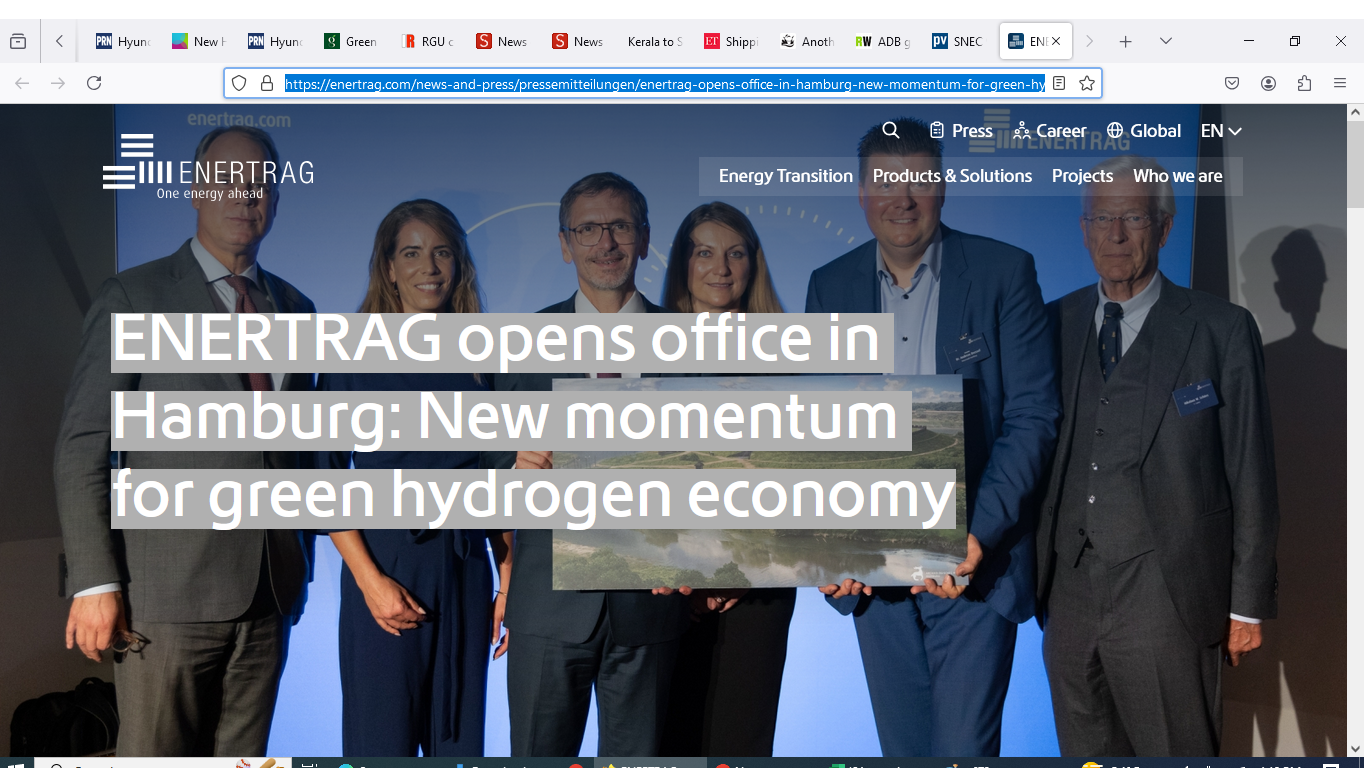Reload the current page
This screenshot has width=1366, height=768.
point(94,83)
